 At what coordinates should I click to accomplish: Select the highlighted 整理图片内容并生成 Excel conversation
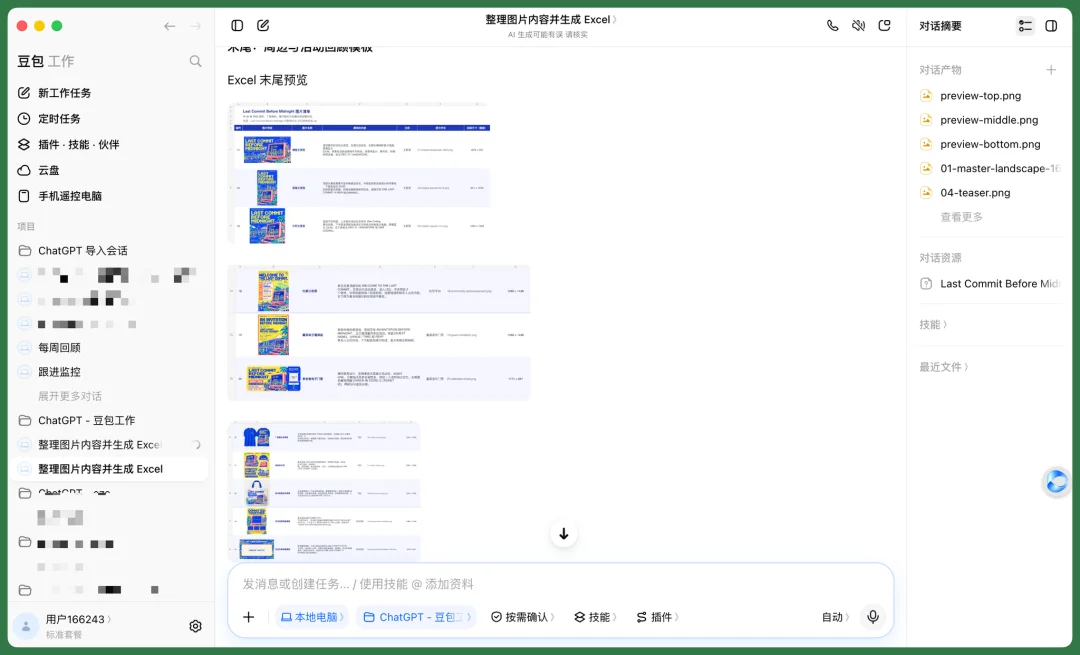(x=110, y=469)
